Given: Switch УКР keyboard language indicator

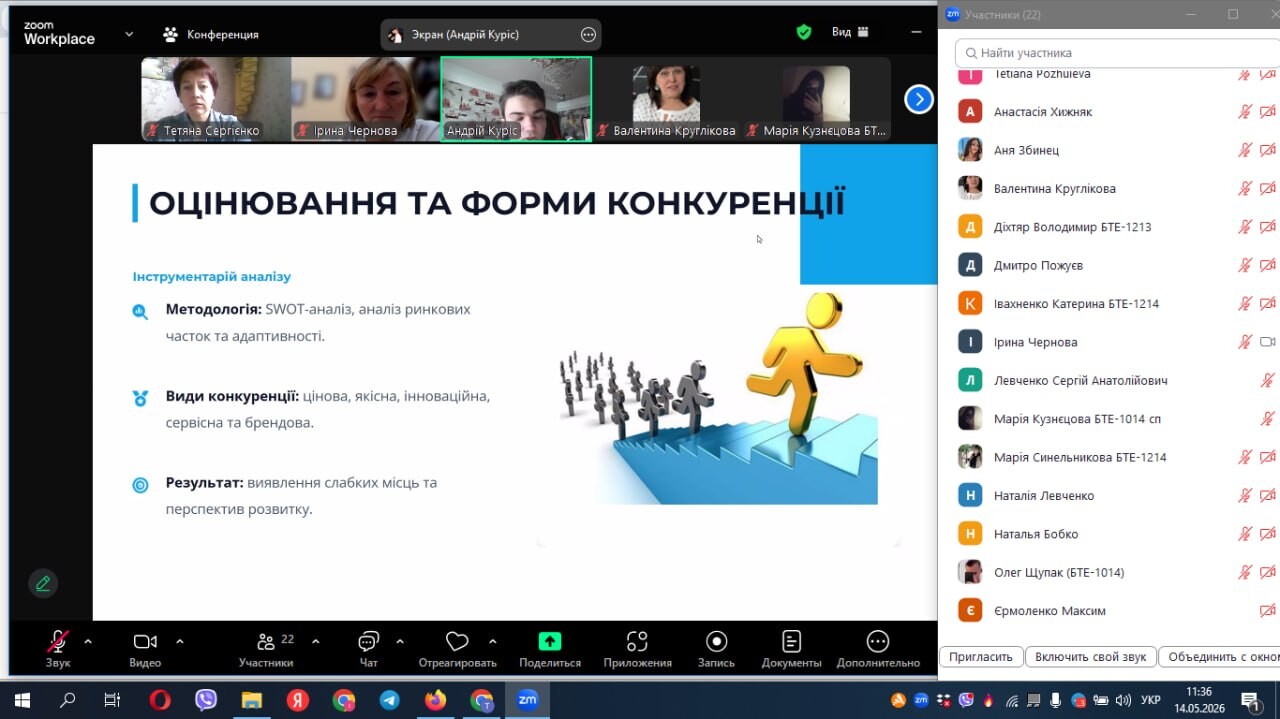Looking at the screenshot, I should click(1151, 700).
